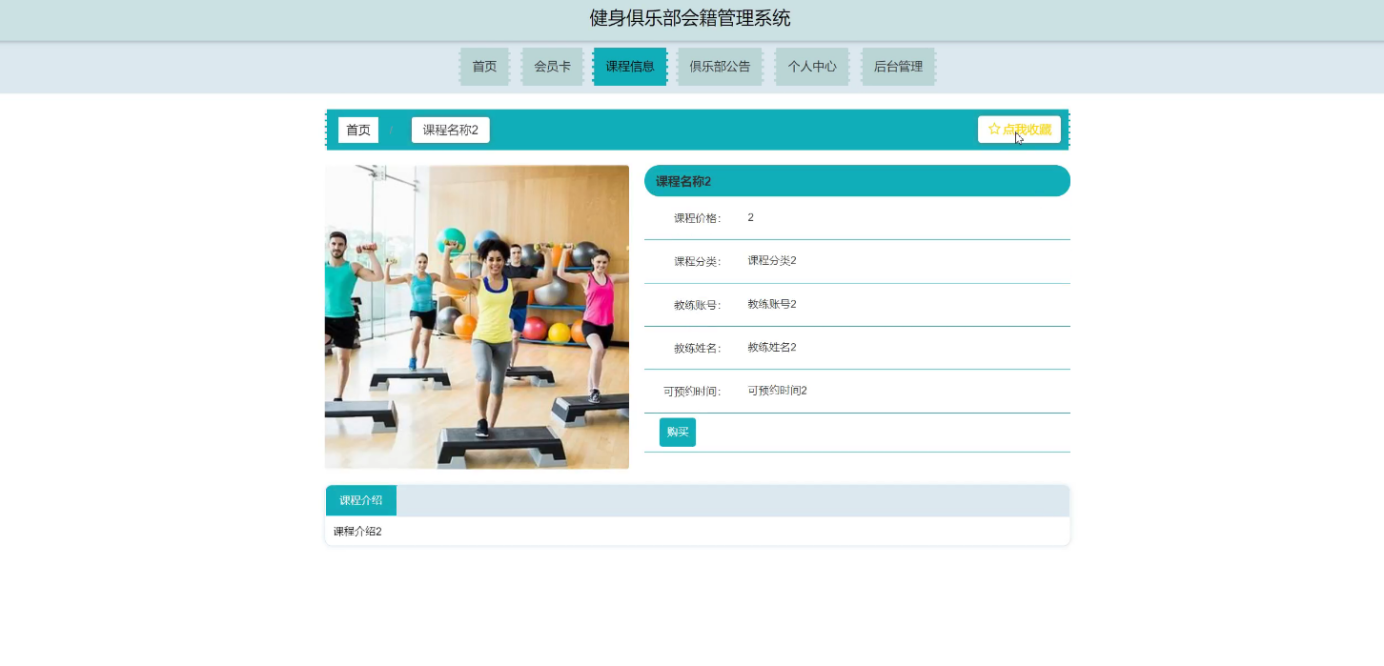Open the 会员卡 navigation tab
This screenshot has width=1384, height=666.
click(x=552, y=67)
